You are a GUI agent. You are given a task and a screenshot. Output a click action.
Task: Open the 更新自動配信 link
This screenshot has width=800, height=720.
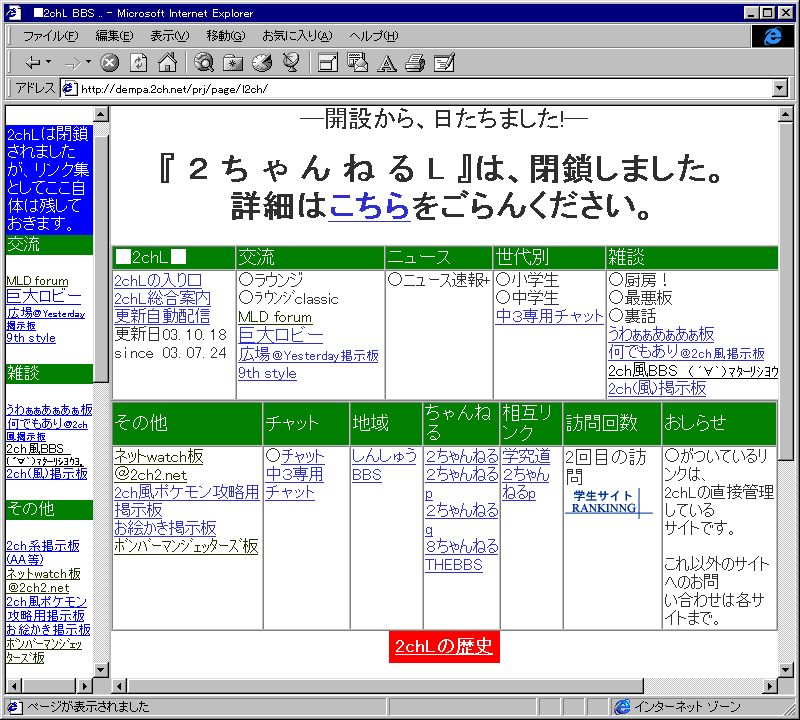(162, 316)
